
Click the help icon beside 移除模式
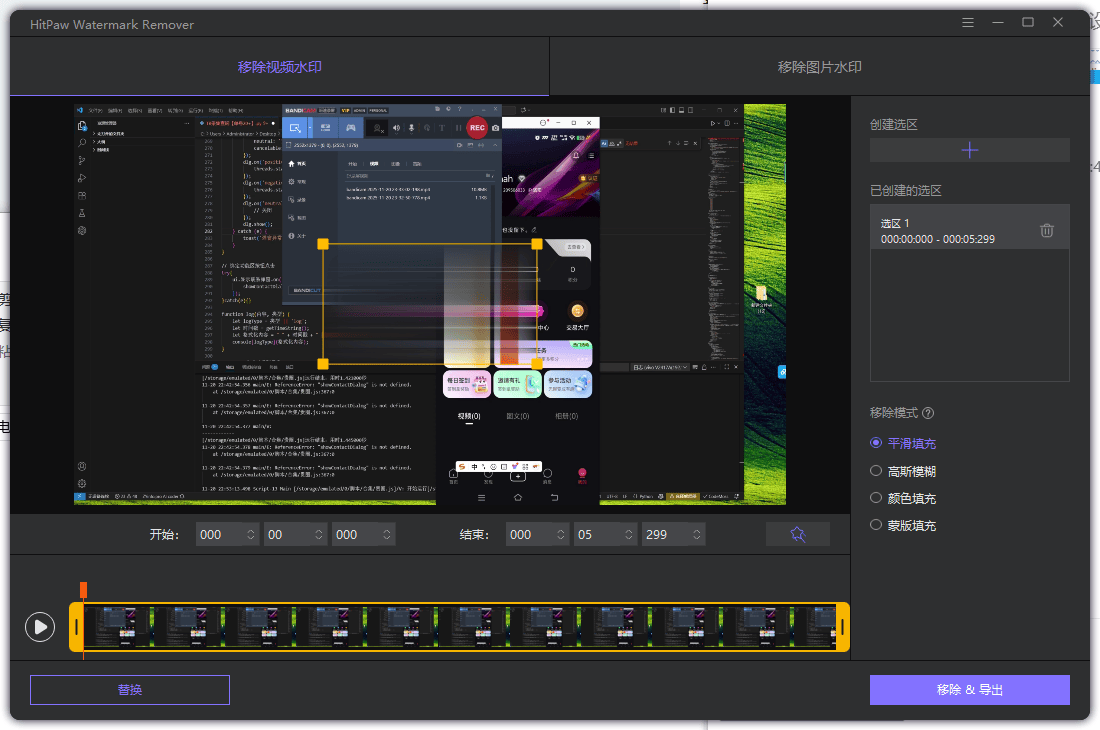pyautogui.click(x=928, y=413)
